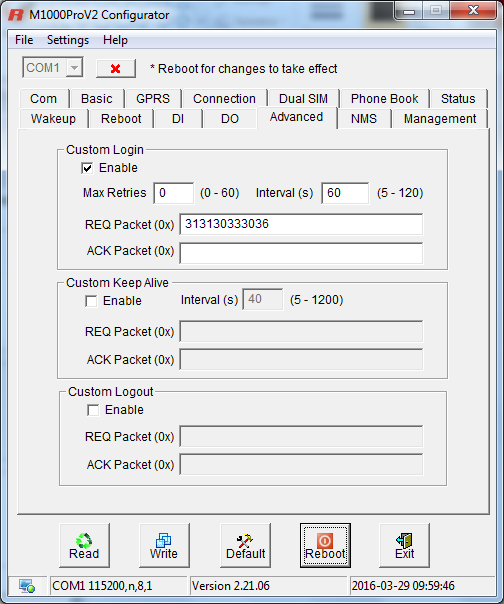Select the Advanced tab

[x=296, y=117]
